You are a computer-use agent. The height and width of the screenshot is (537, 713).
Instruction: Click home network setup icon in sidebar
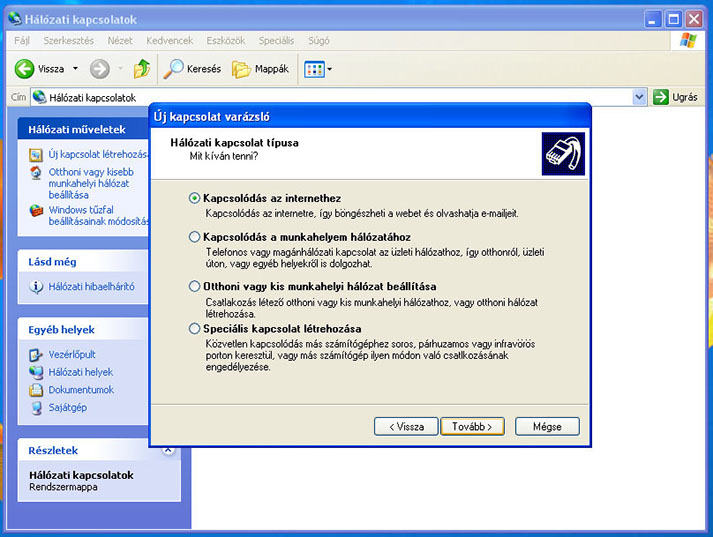[x=35, y=173]
